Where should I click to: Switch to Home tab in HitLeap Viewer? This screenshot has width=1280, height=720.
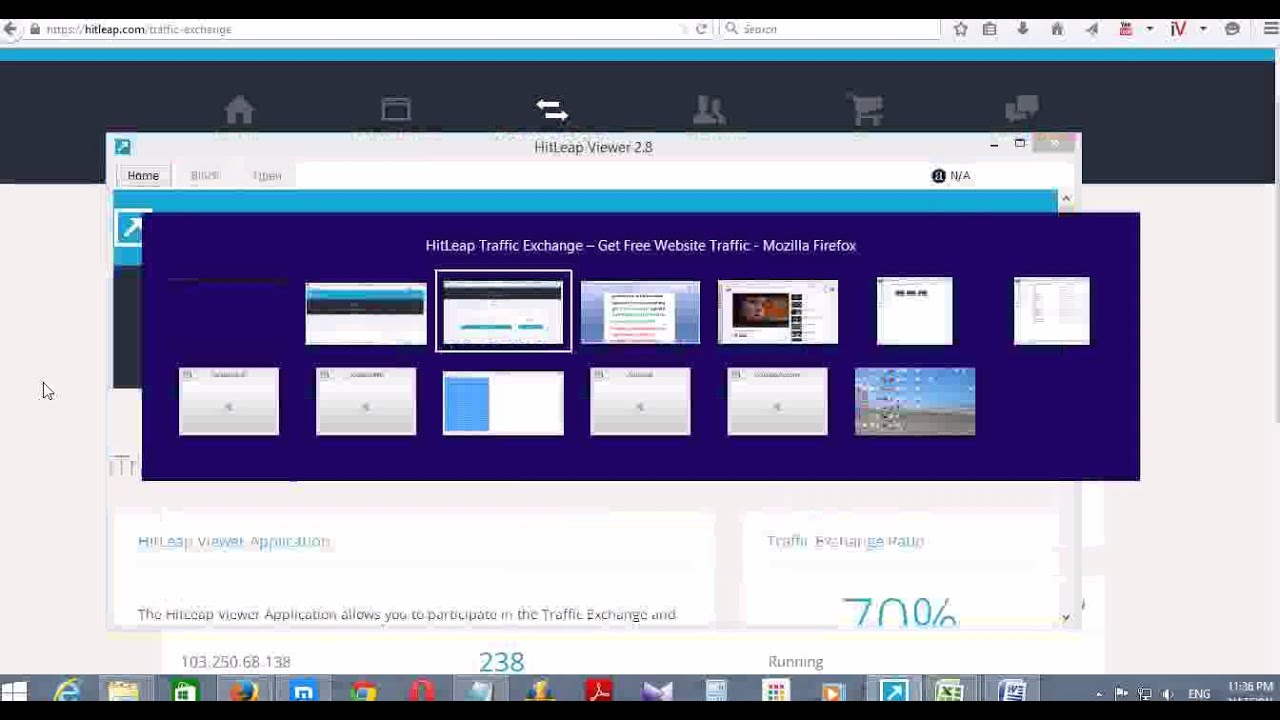pyautogui.click(x=143, y=175)
